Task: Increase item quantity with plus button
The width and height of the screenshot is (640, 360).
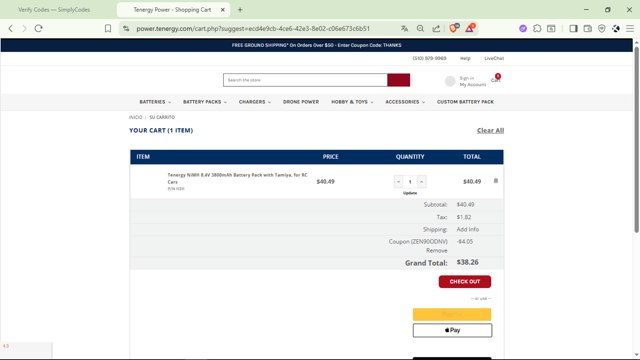Action: click(x=422, y=182)
